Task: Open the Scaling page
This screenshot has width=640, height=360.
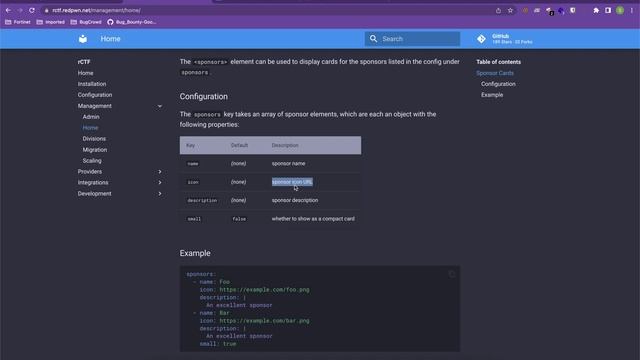Action: click(x=92, y=161)
